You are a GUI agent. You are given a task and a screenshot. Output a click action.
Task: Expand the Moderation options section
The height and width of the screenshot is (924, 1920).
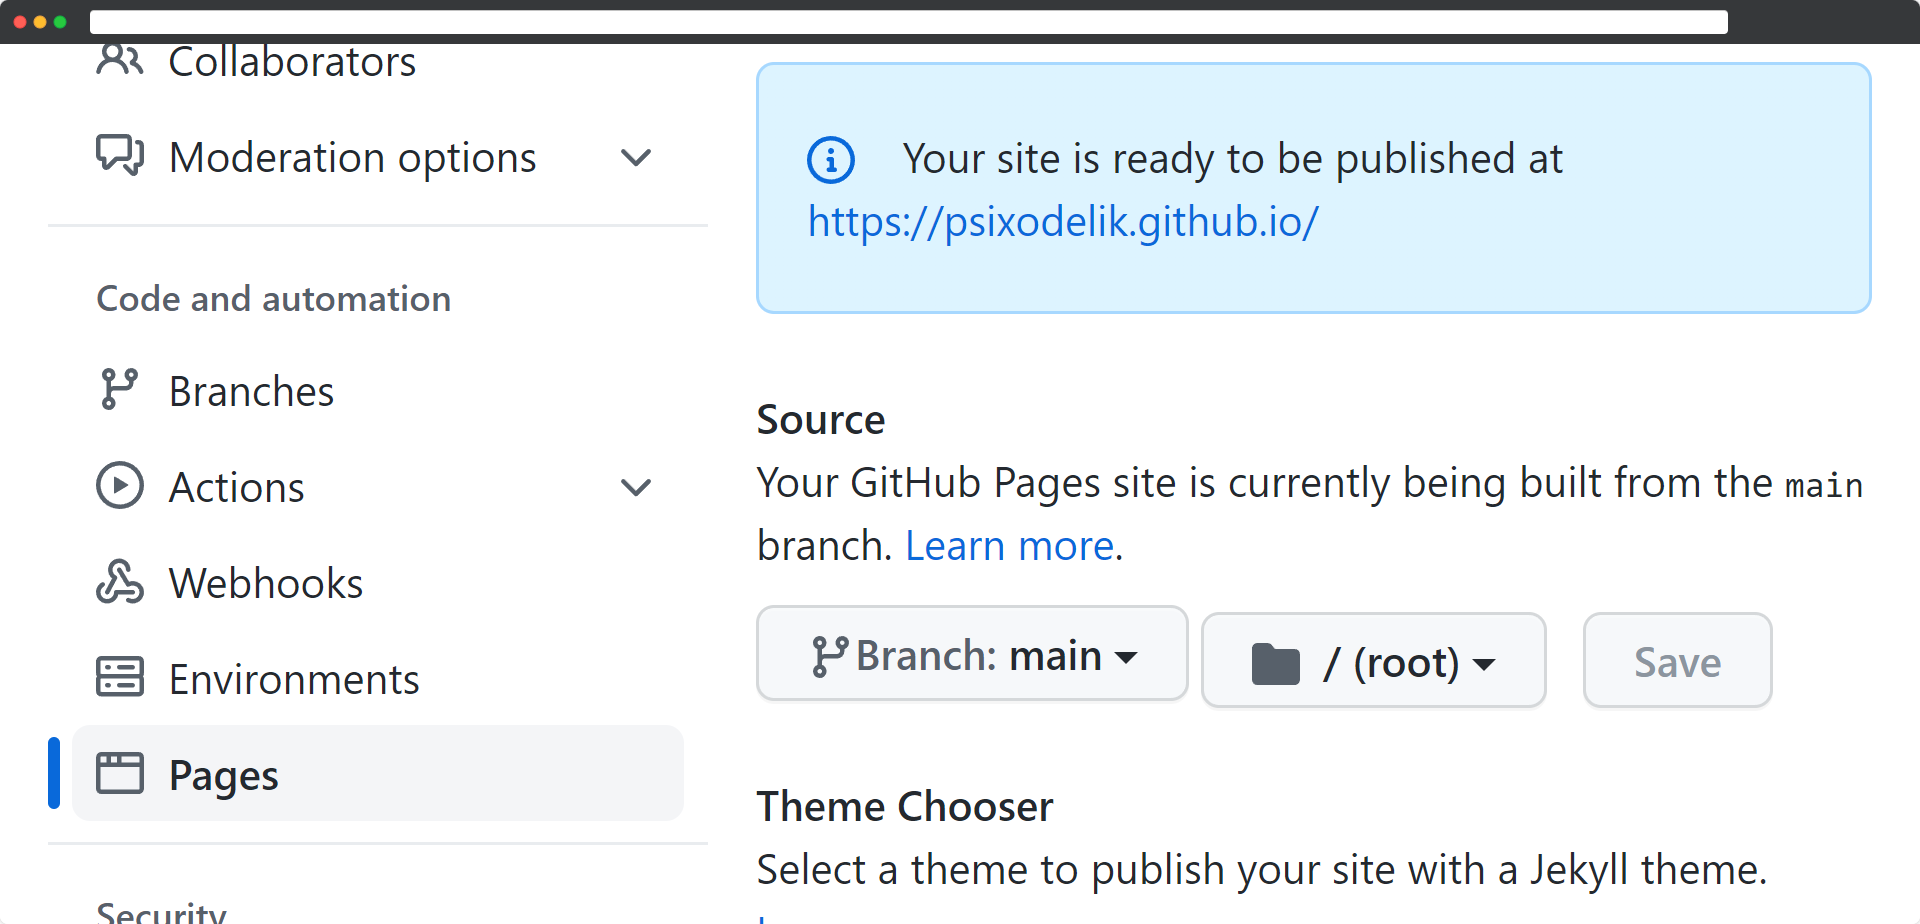[x=636, y=157]
